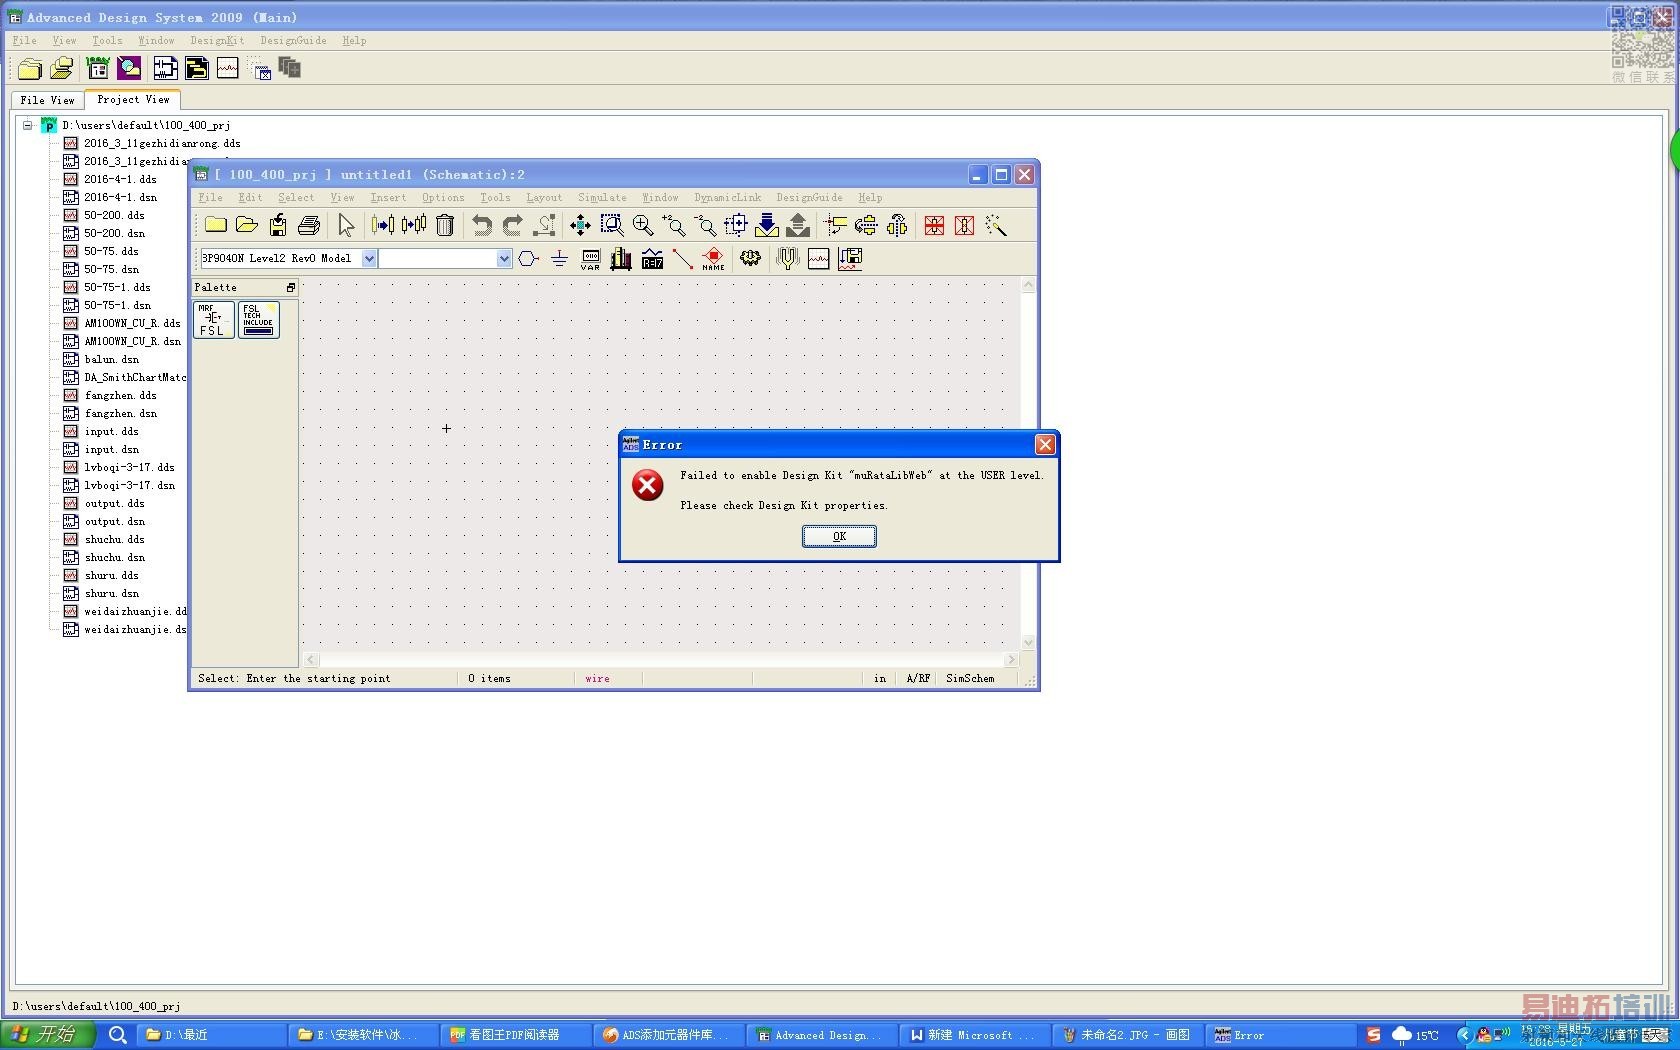The image size is (1680, 1050).
Task: Click the undo arrow in schematic toolbar
Action: pos(482,226)
